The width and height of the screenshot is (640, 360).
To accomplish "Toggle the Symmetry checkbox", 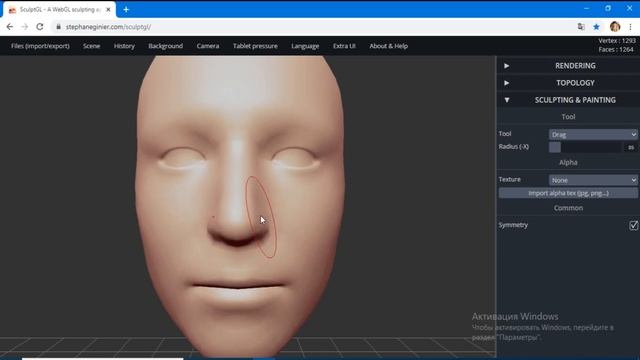I will [633, 225].
